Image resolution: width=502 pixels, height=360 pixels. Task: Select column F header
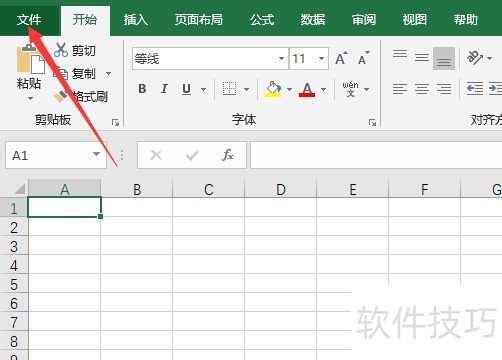[x=424, y=189]
